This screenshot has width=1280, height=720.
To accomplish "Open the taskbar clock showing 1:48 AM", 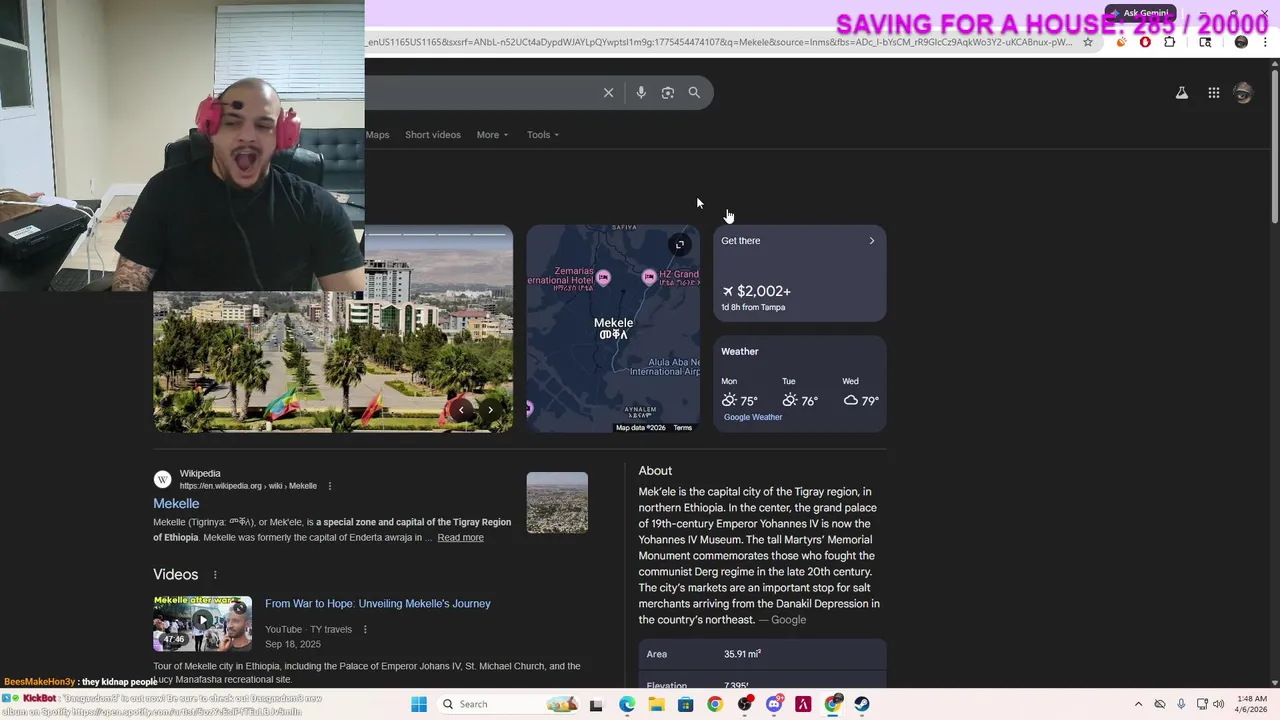I will coord(1252,704).
